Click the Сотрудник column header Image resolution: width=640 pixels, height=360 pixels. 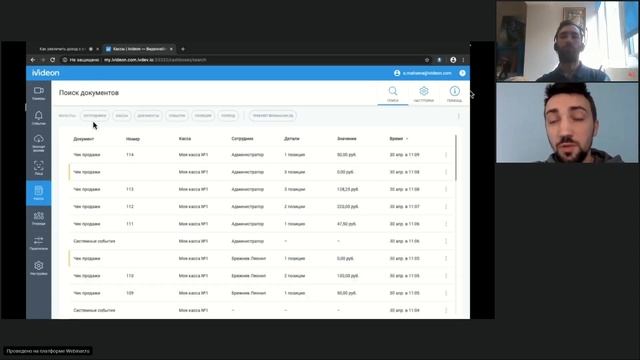242,139
